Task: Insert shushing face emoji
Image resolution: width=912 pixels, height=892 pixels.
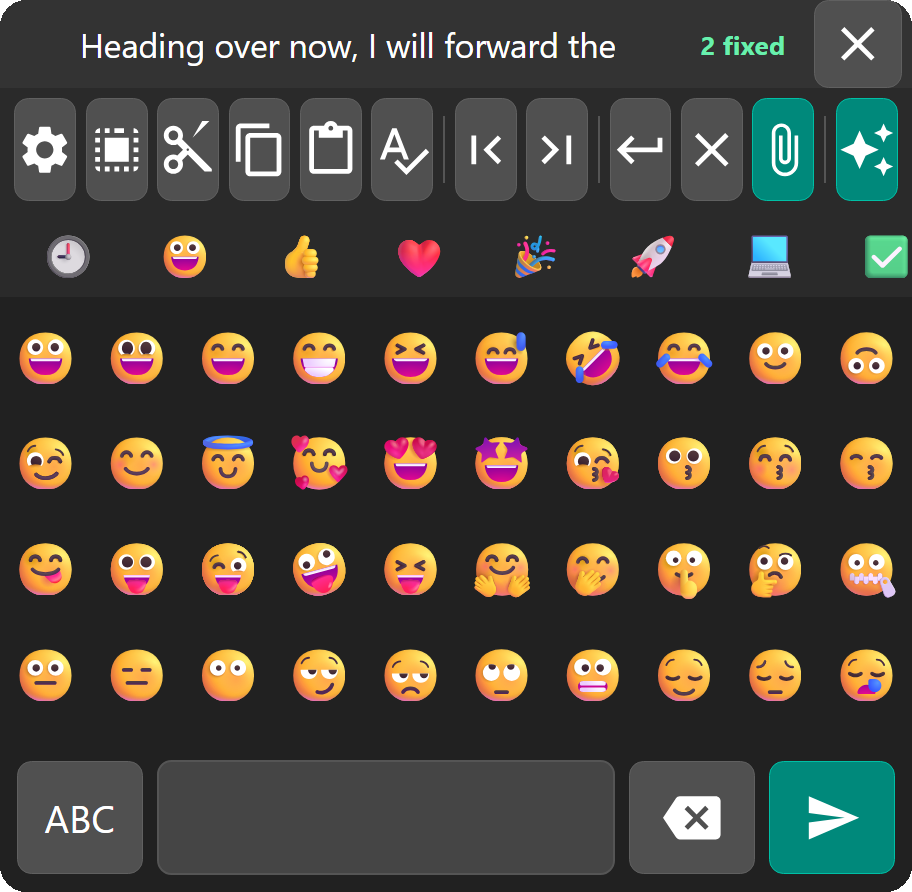Action: click(x=684, y=570)
